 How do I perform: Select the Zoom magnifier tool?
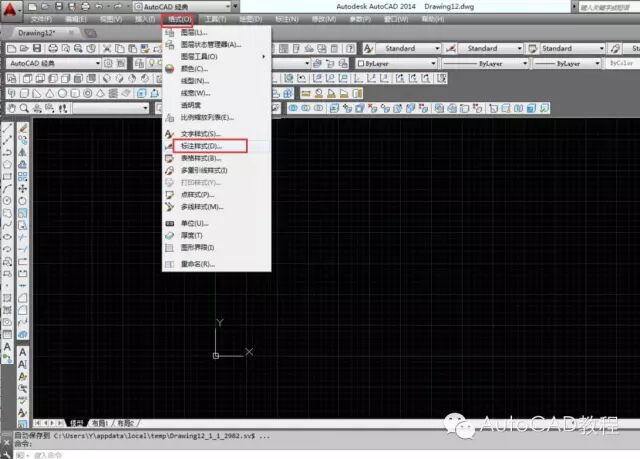click(x=24, y=108)
